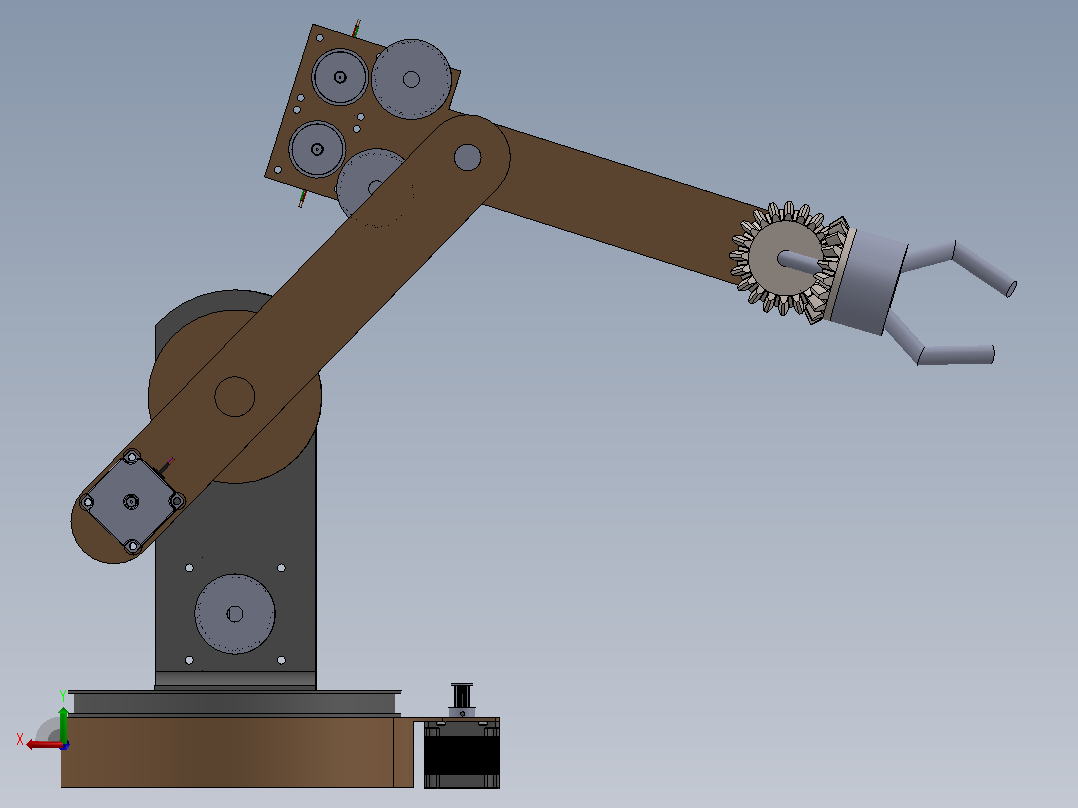1078x808 pixels.
Task: Click the wire sticking out above mounting plate
Action: 356,28
